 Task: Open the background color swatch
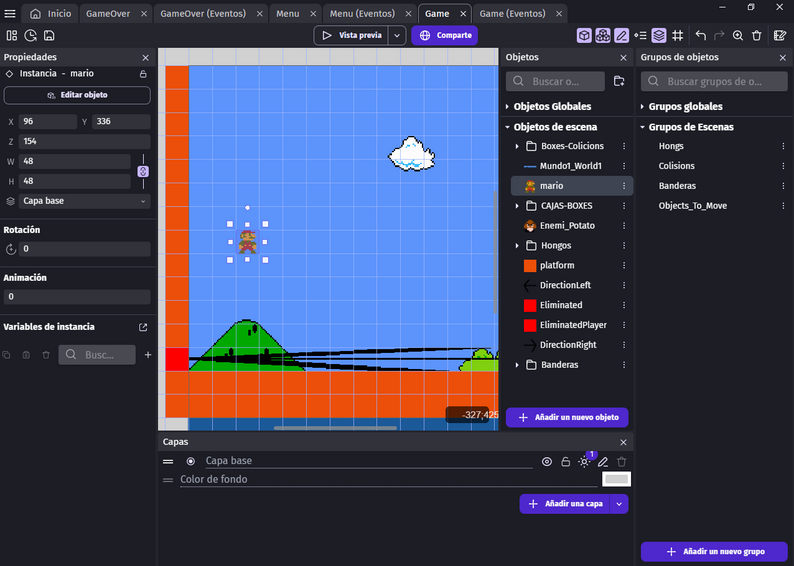tap(616, 479)
